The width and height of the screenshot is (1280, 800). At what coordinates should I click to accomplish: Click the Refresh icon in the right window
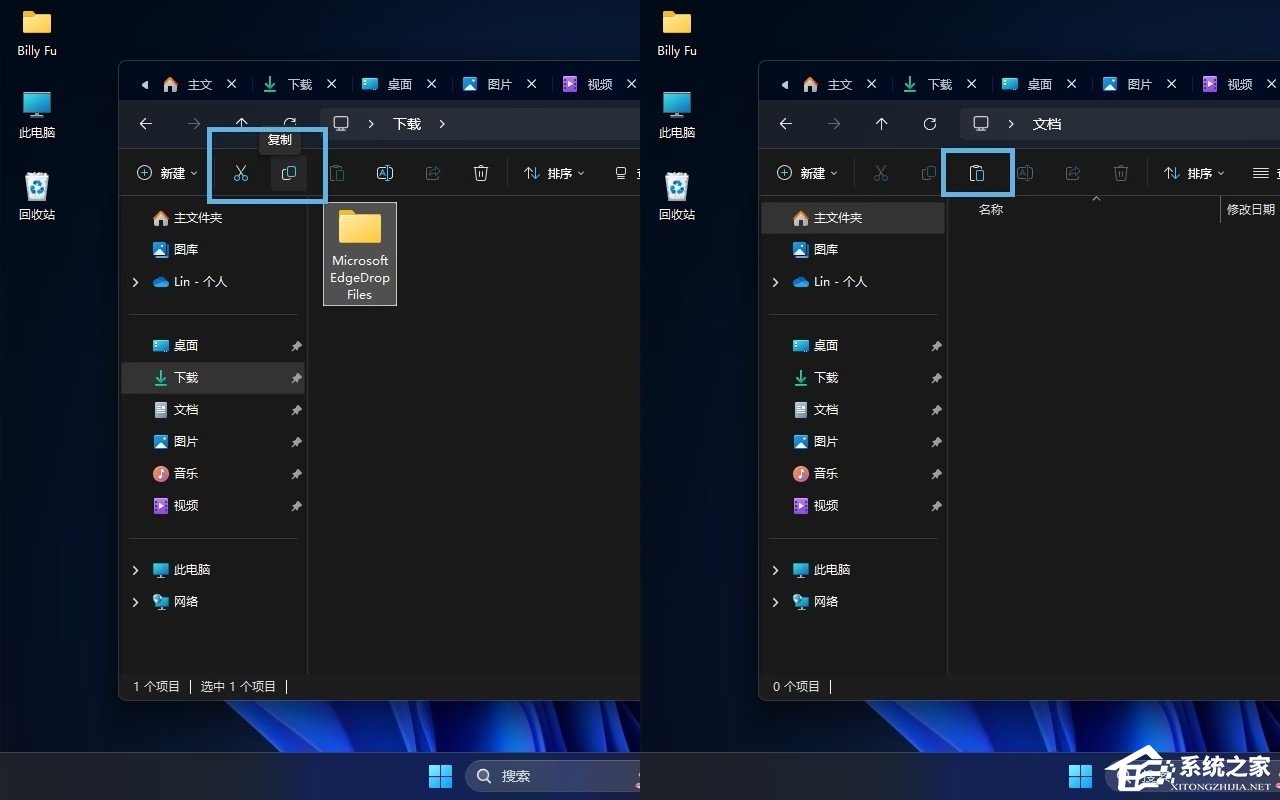[x=930, y=123]
